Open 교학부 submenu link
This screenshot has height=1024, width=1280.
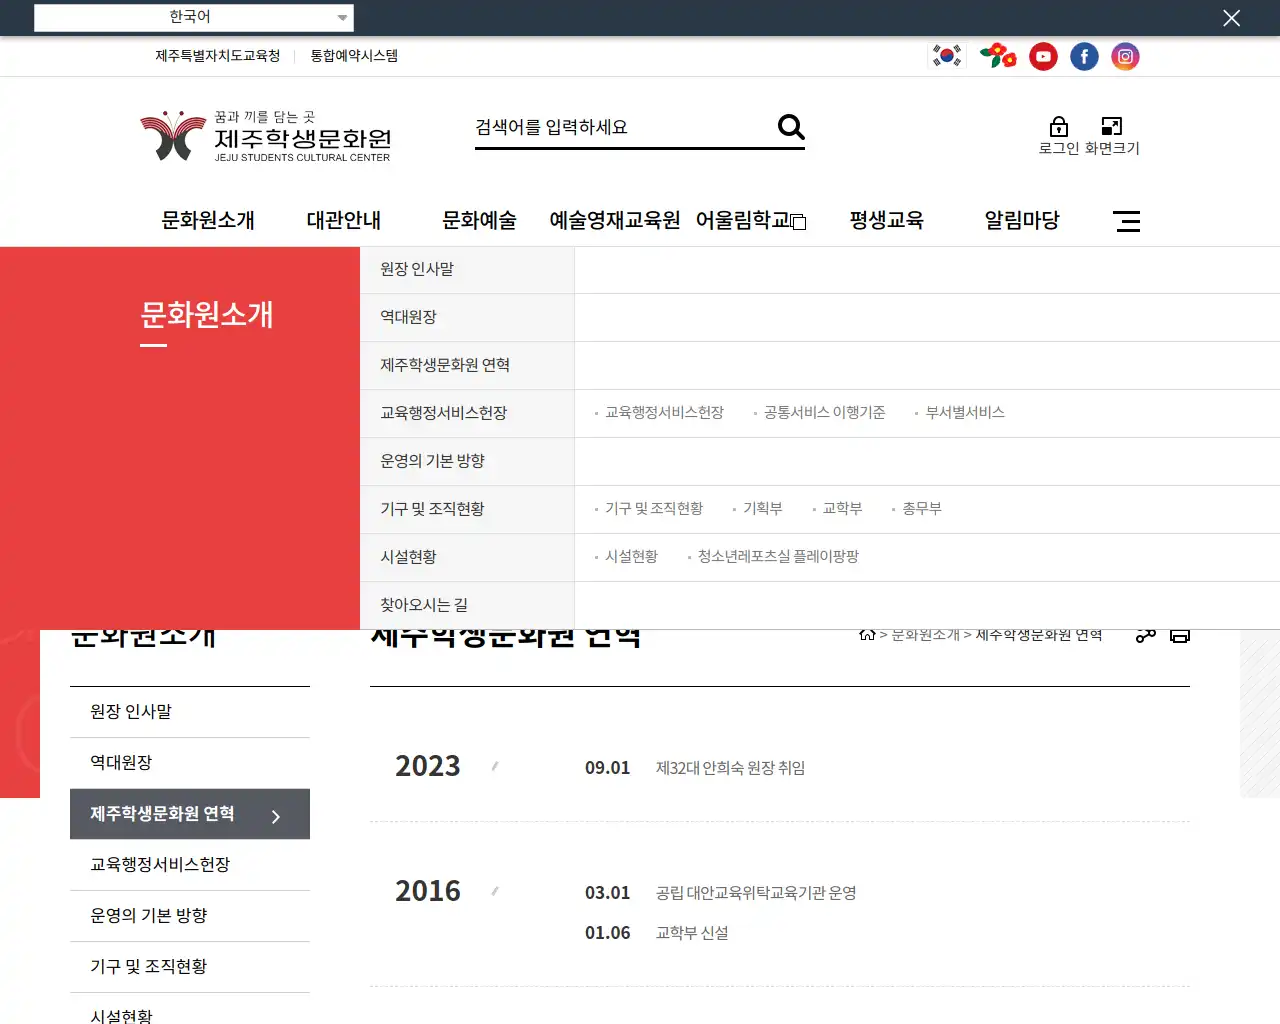pos(842,509)
